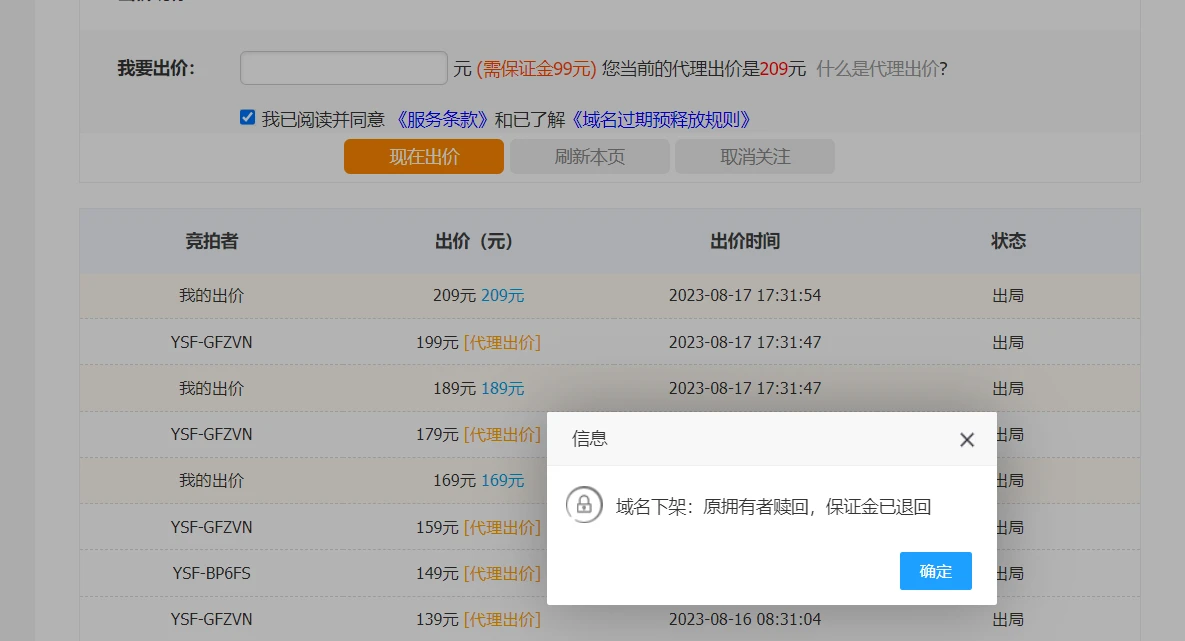Select the 竞拍者 column header

coord(211,241)
